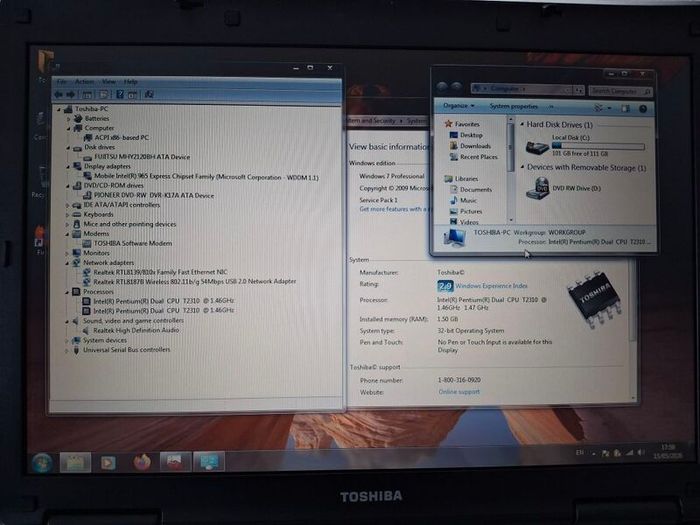
Task: Click Search Computer field
Action: point(620,91)
